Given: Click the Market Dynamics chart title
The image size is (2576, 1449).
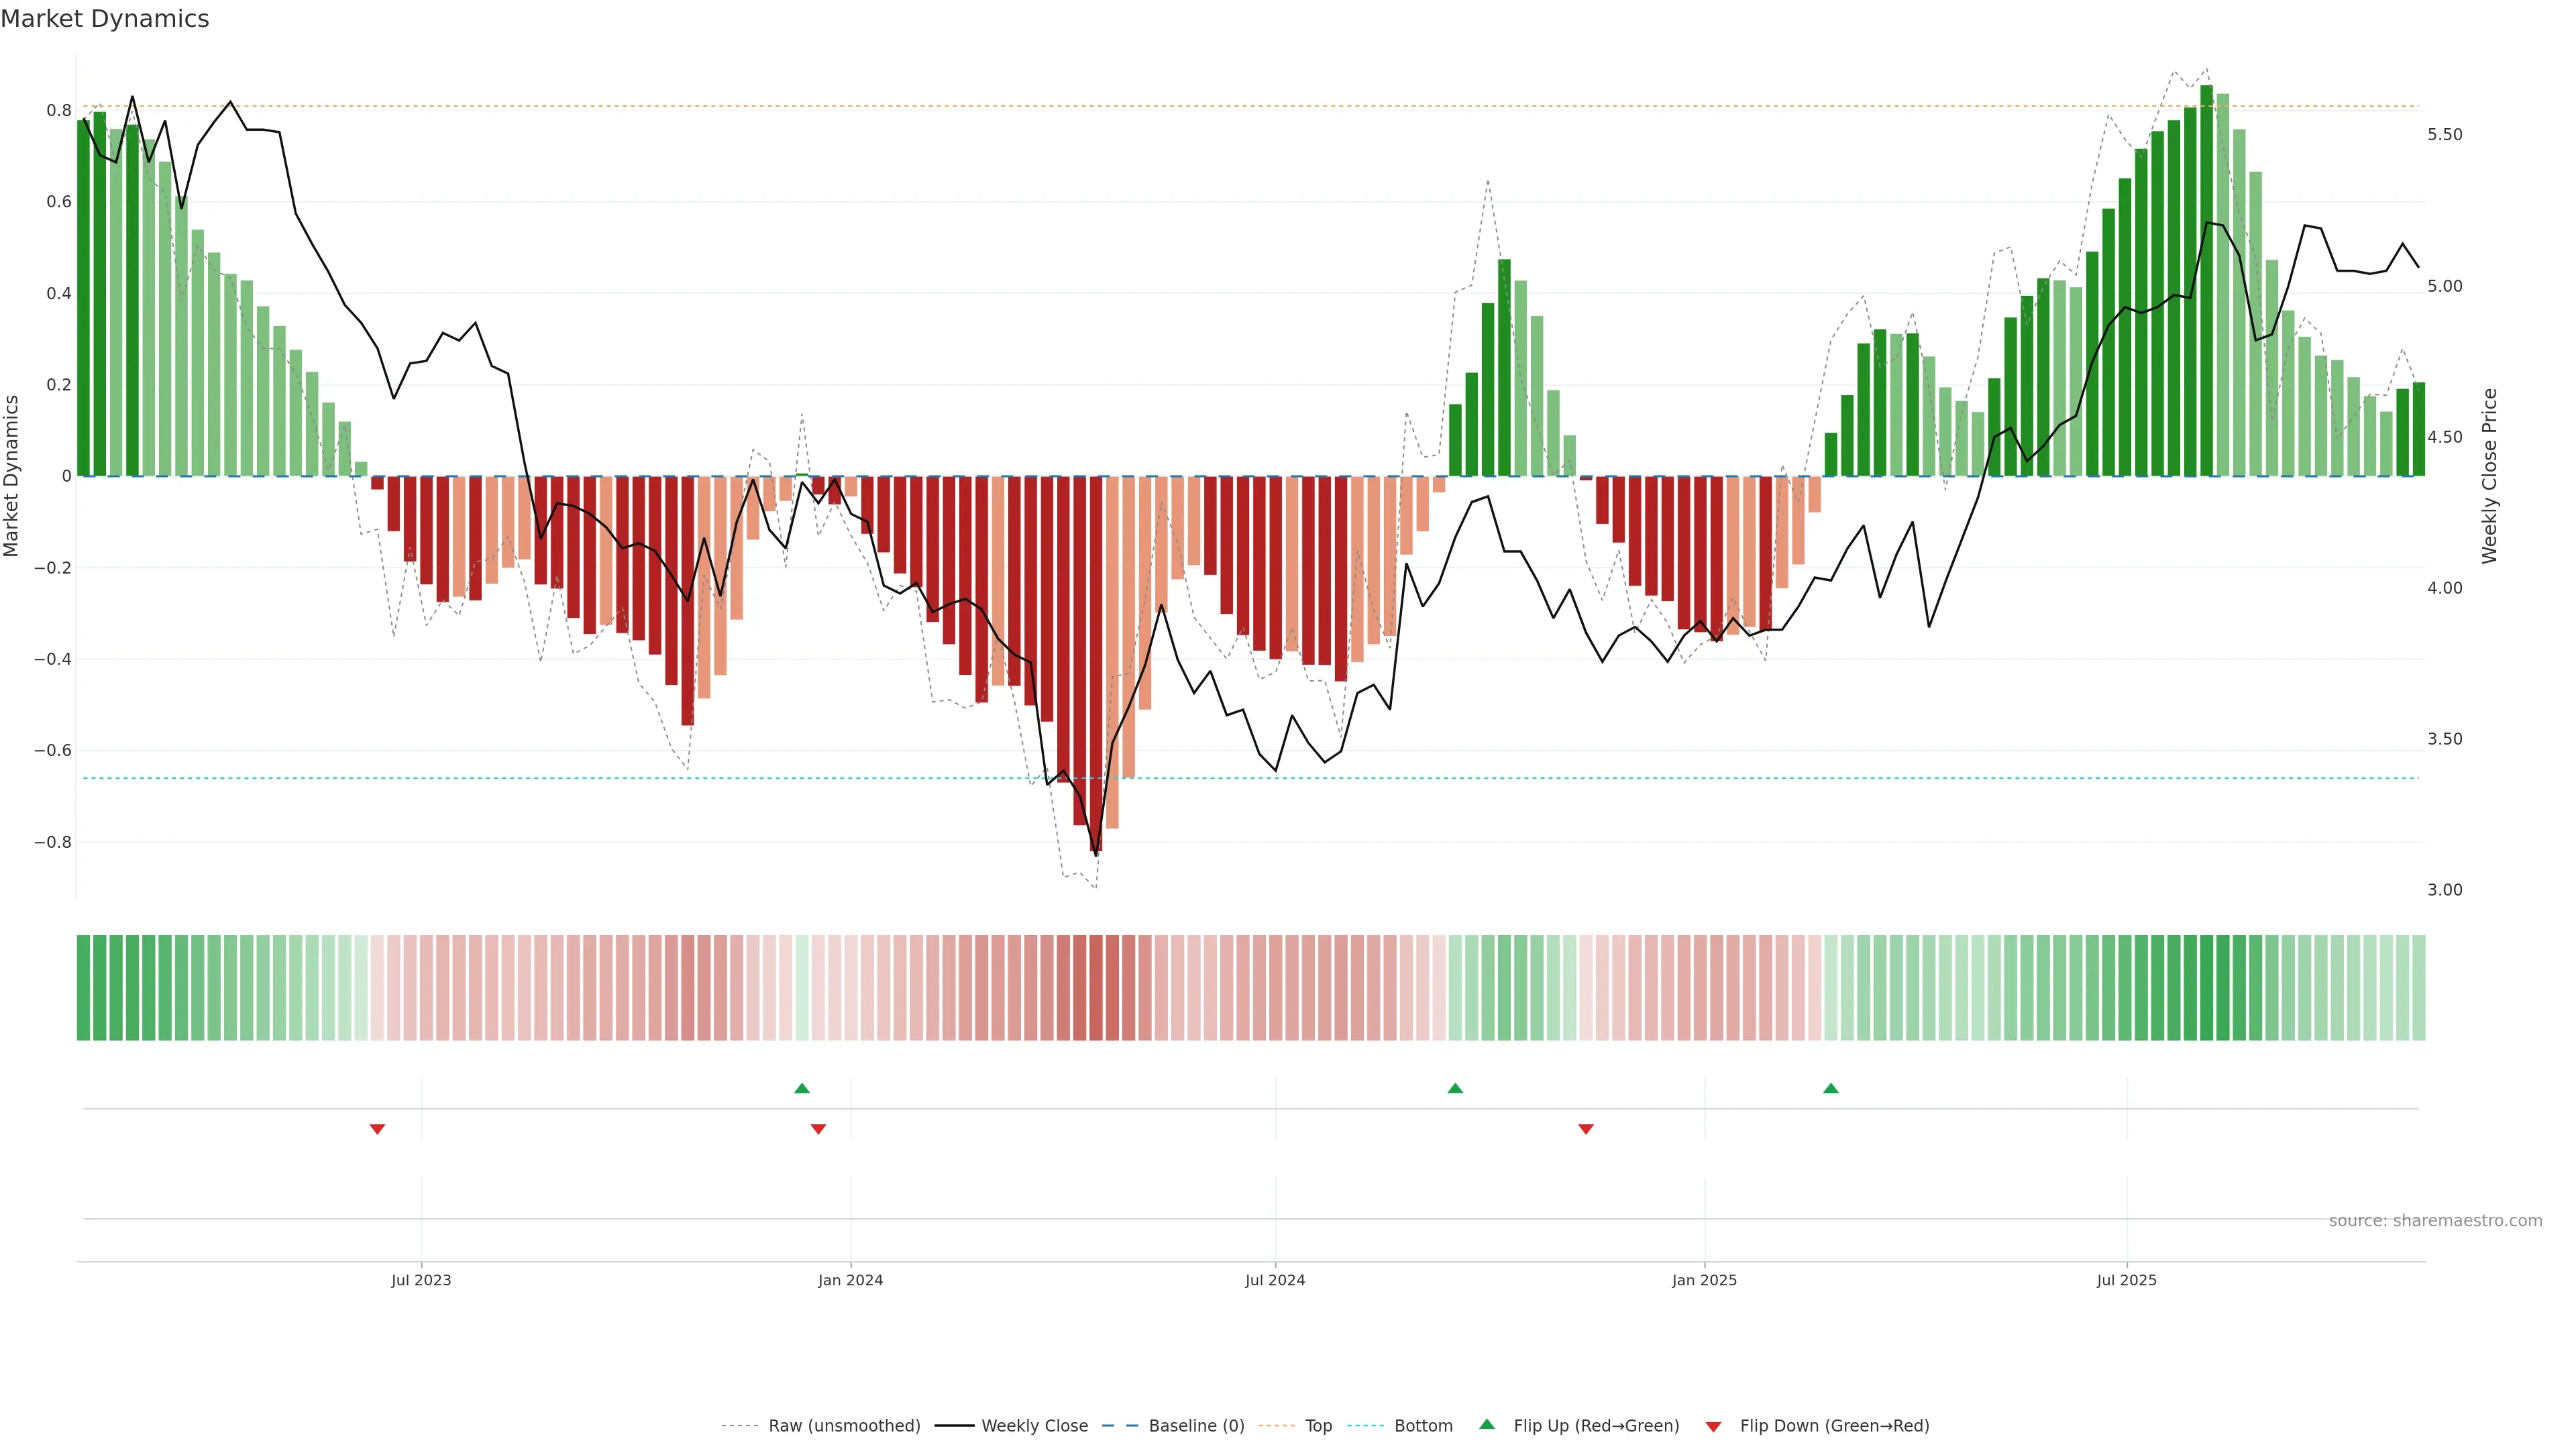Looking at the screenshot, I should (x=105, y=19).
